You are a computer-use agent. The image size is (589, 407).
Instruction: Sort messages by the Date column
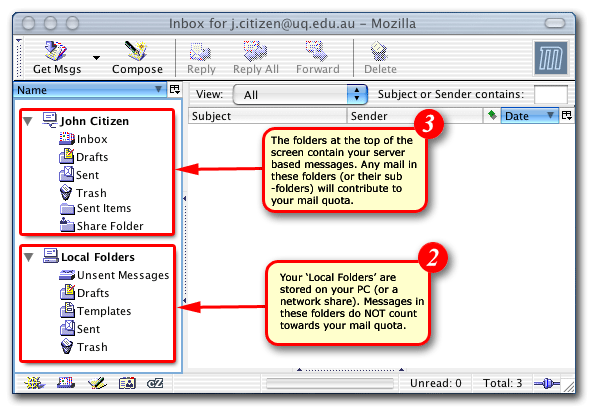pyautogui.click(x=529, y=116)
